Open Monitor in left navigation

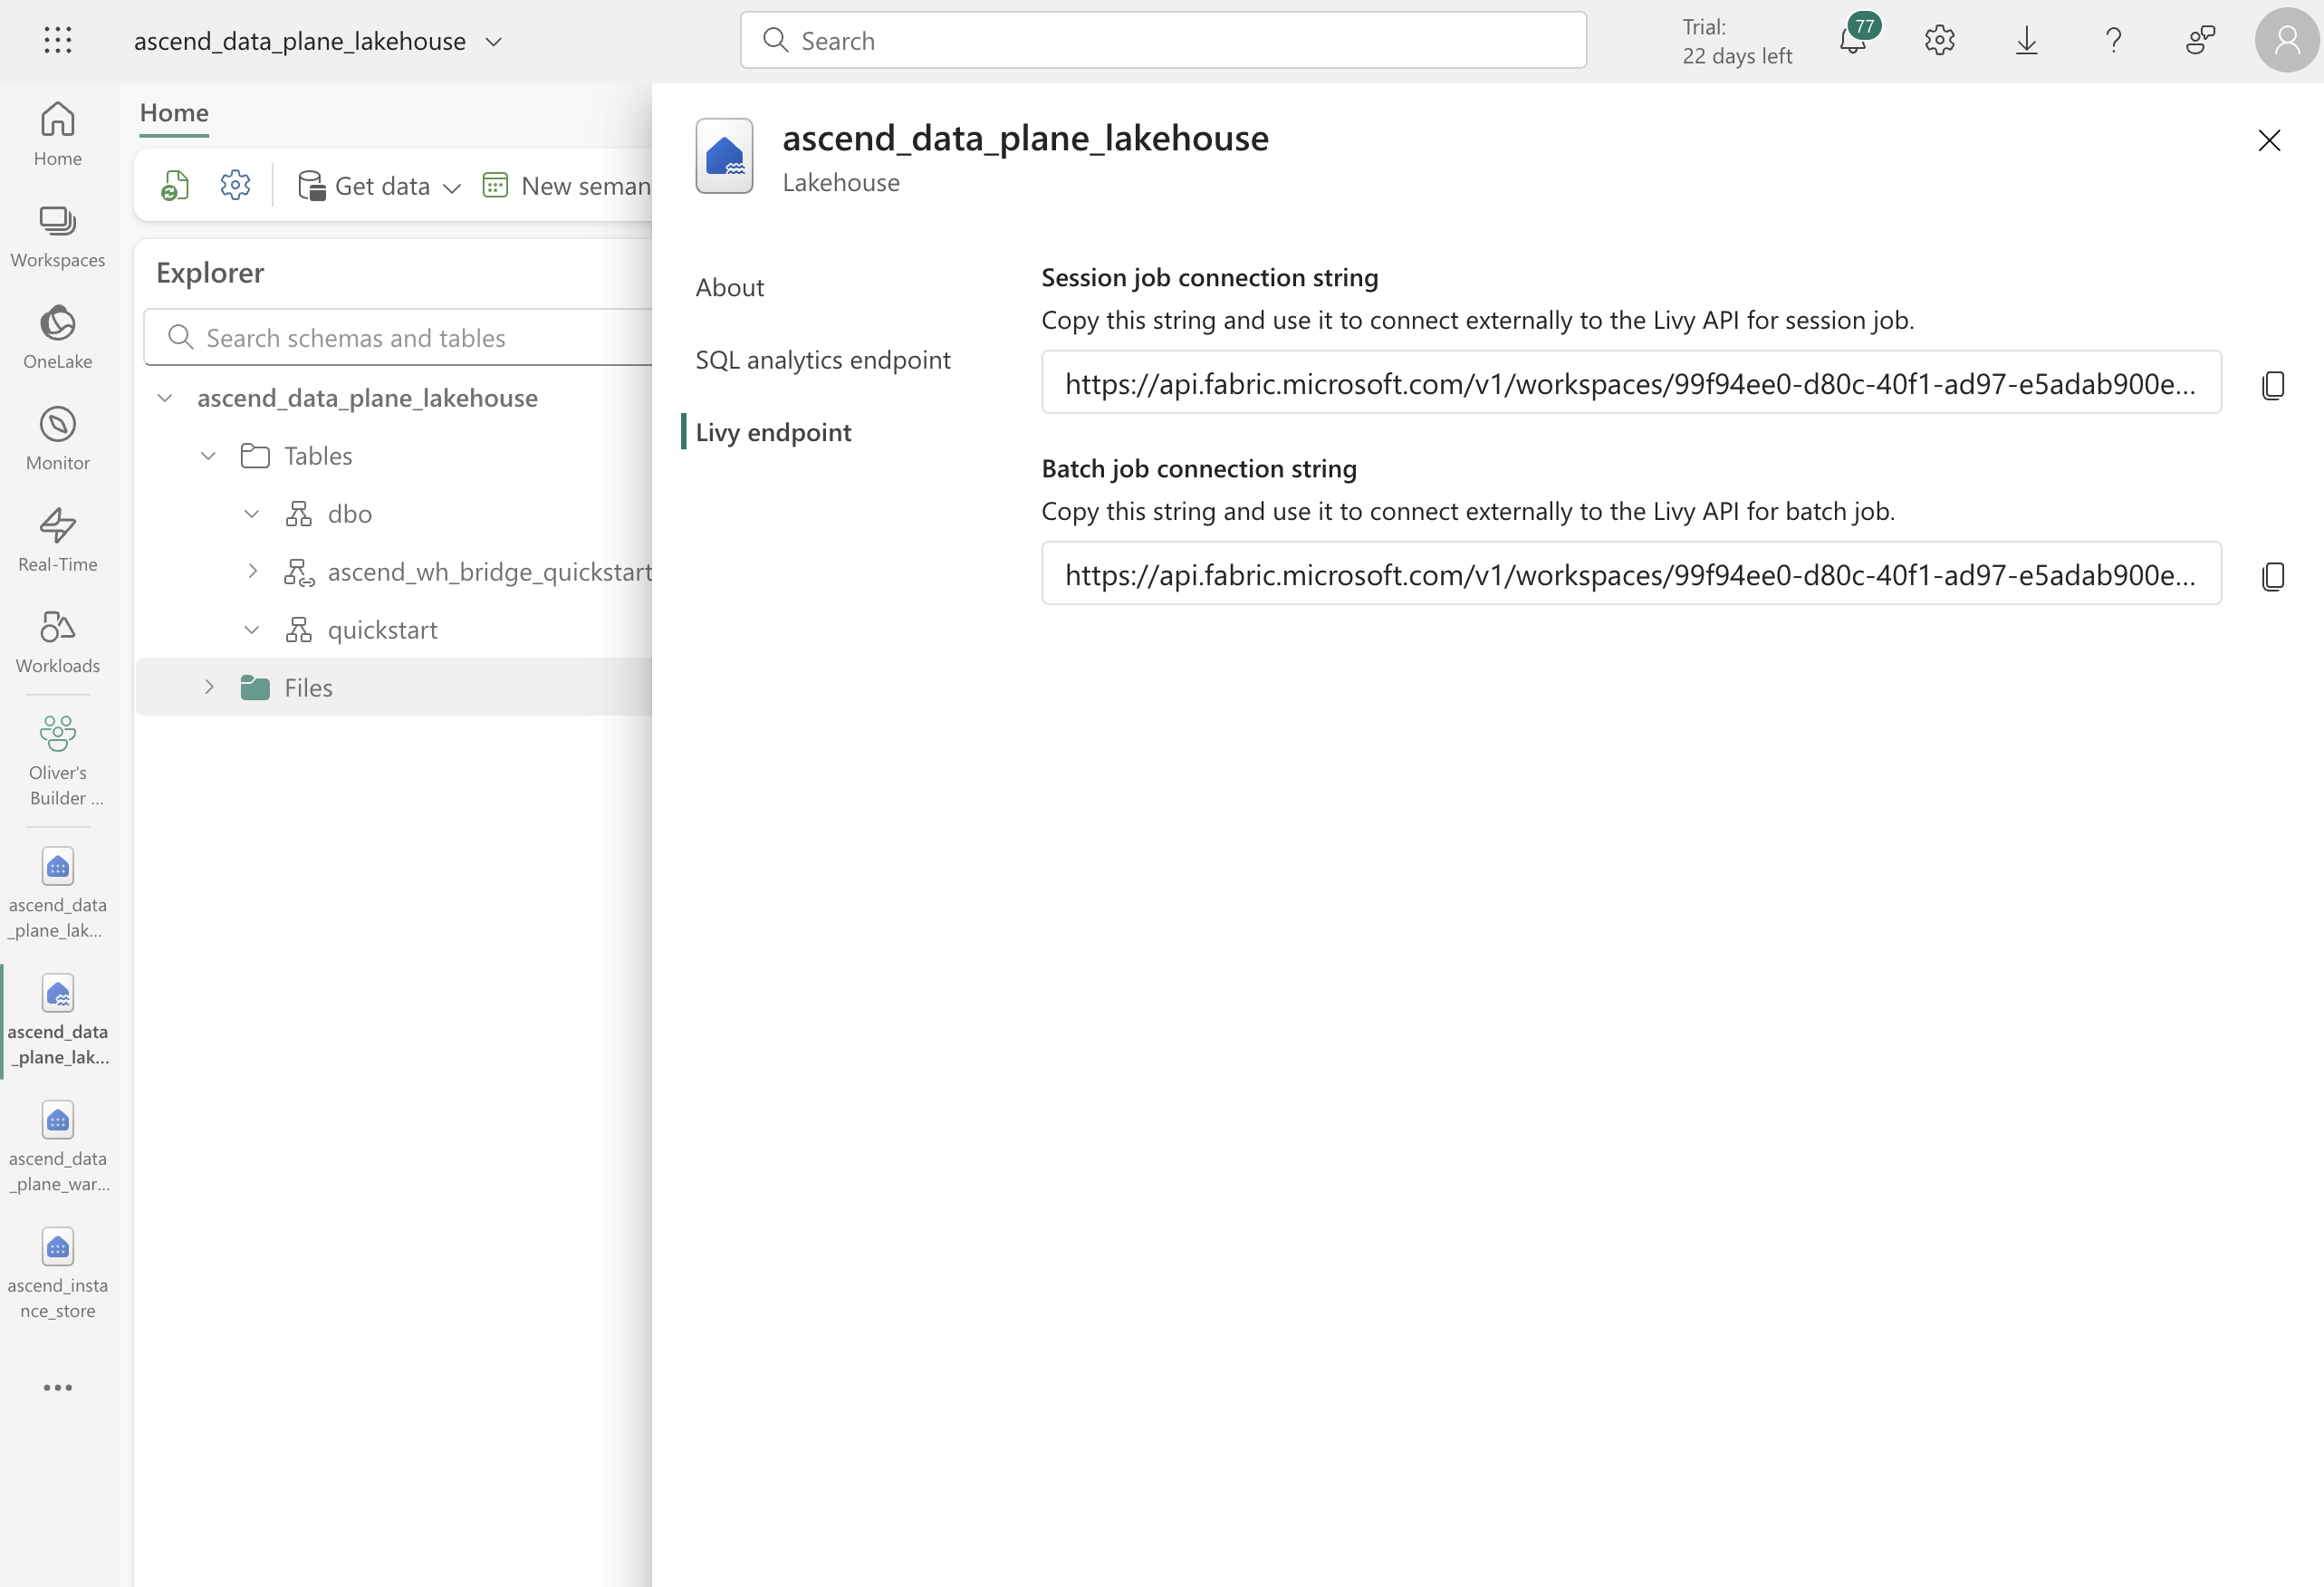click(58, 439)
